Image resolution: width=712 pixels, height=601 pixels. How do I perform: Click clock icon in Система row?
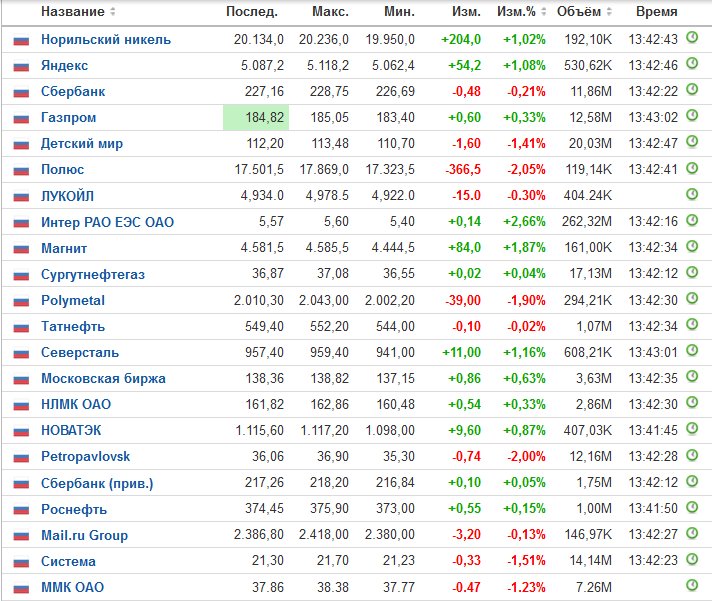[692, 559]
